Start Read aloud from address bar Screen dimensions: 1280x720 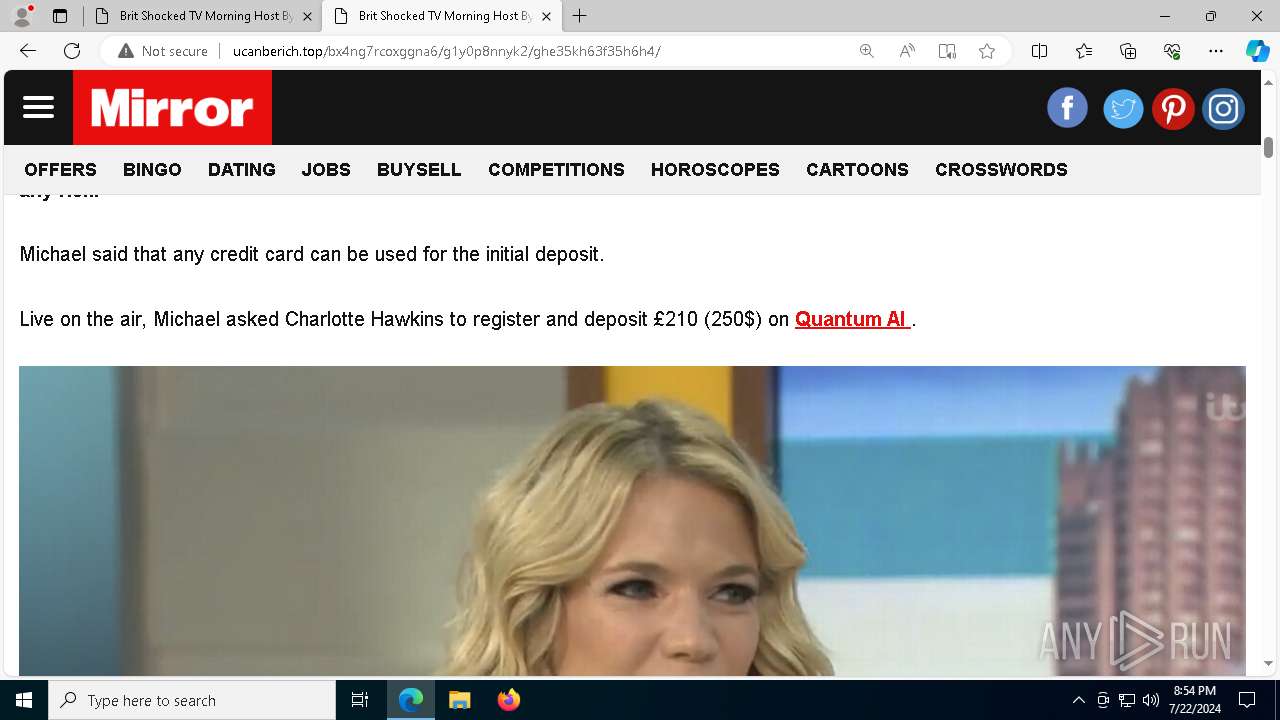tap(907, 51)
